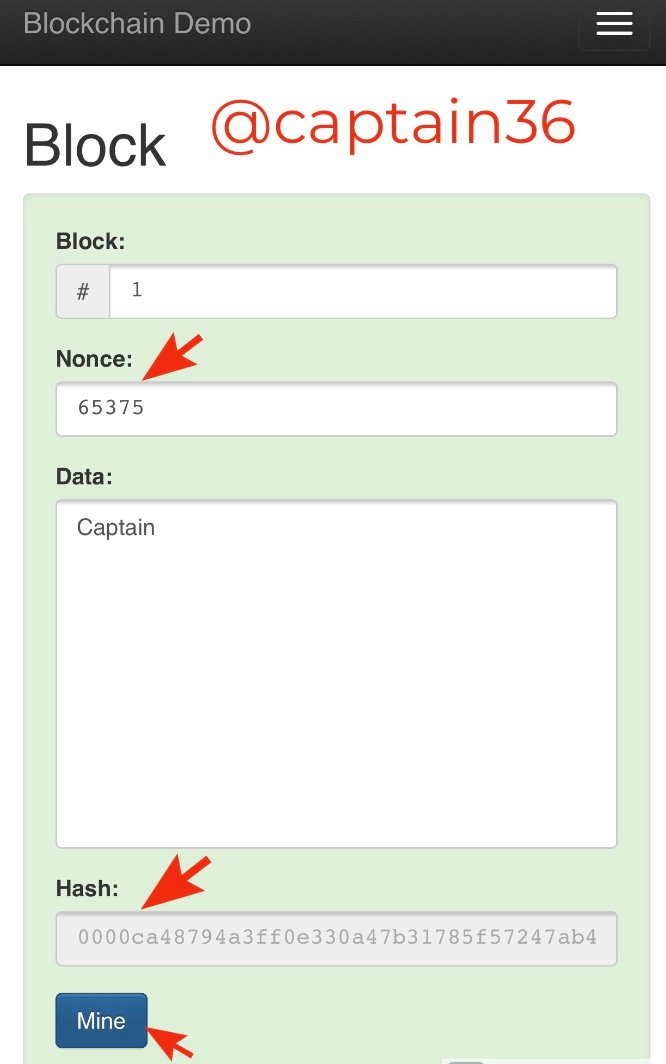Click the nonce value 65375
The image size is (666, 1064).
click(111, 408)
